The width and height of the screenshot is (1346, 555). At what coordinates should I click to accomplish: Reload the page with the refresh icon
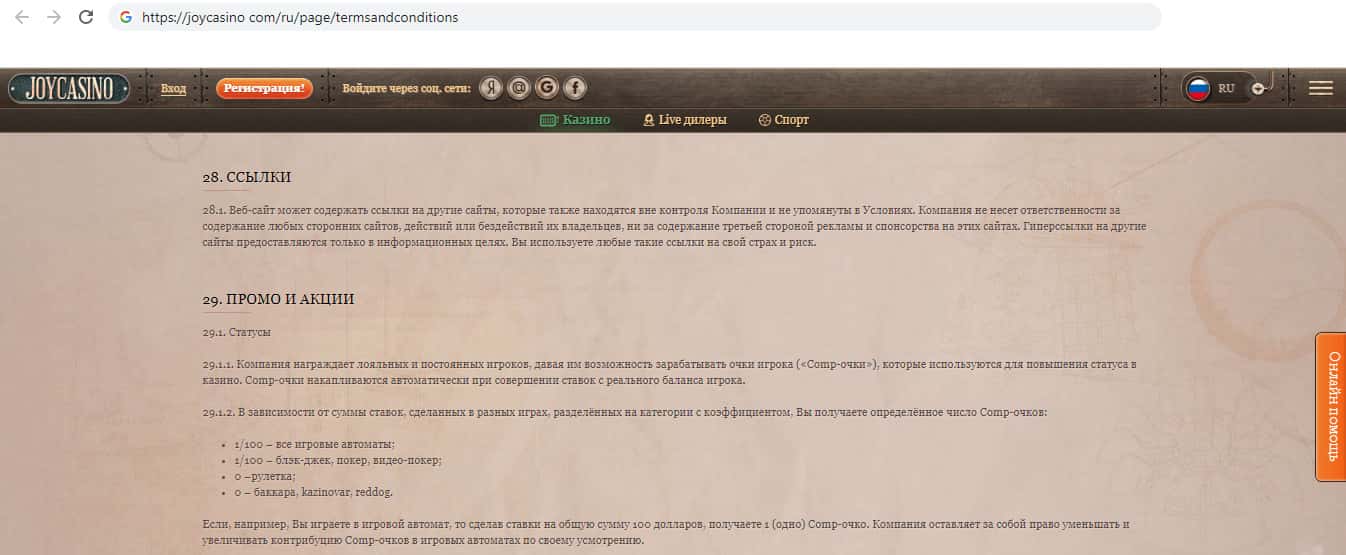[x=86, y=17]
